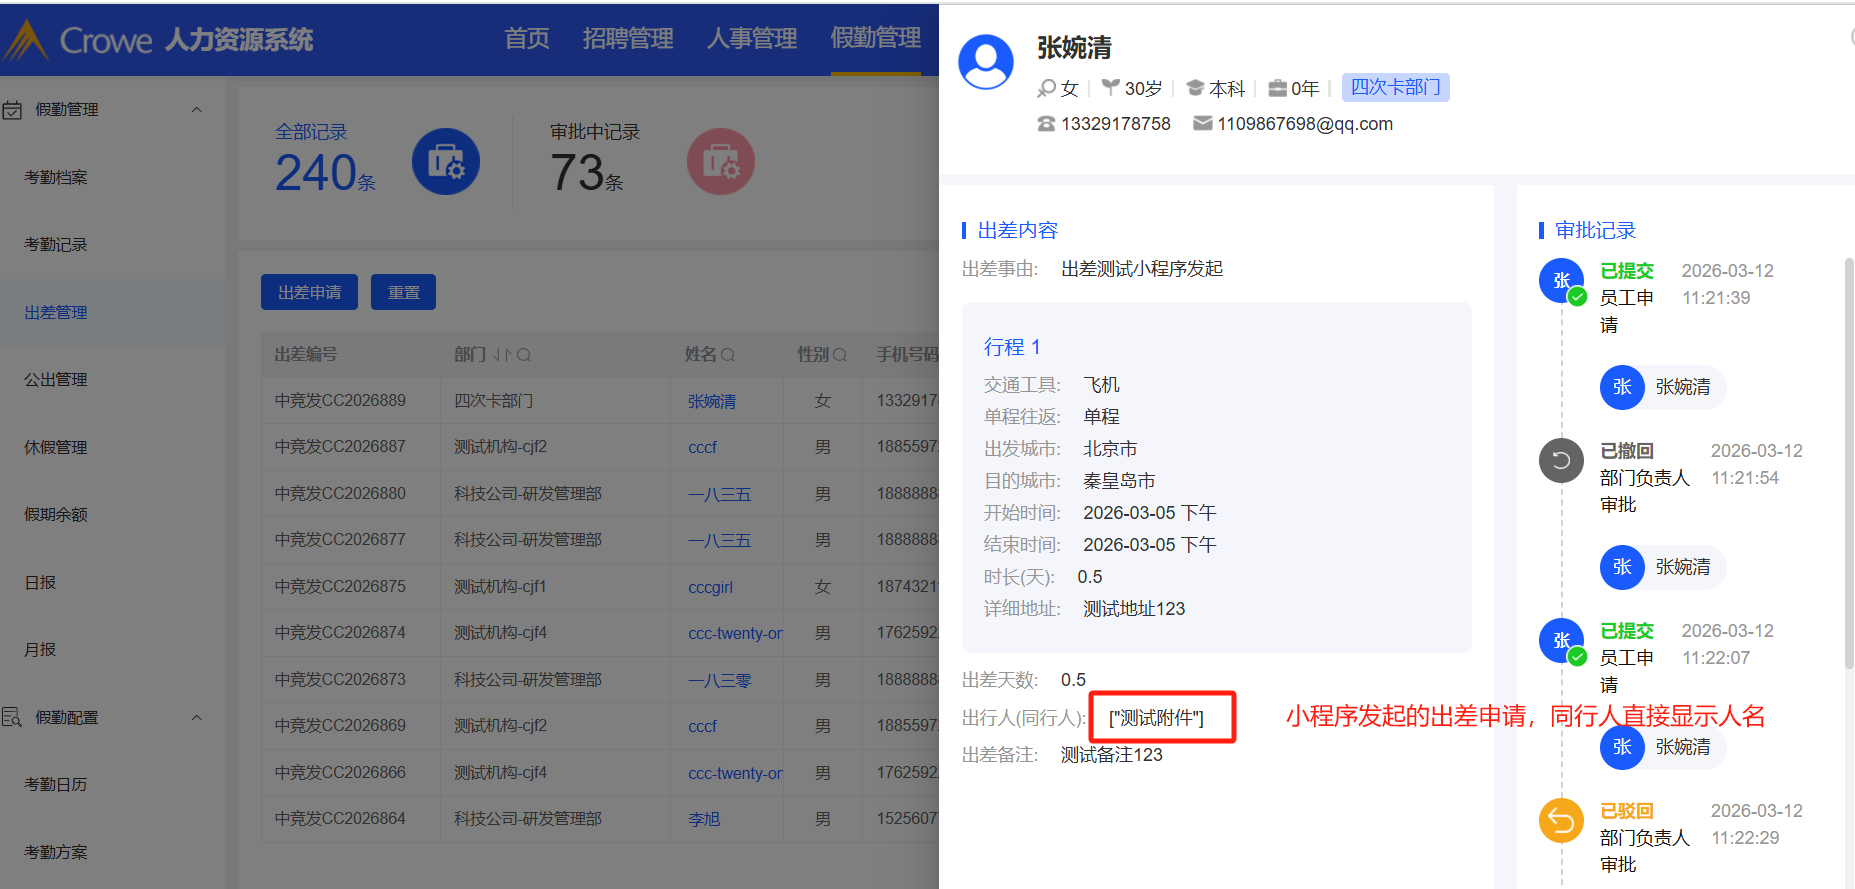Switch to 人事管理 in top navigation
The image size is (1855, 889).
[x=752, y=39]
